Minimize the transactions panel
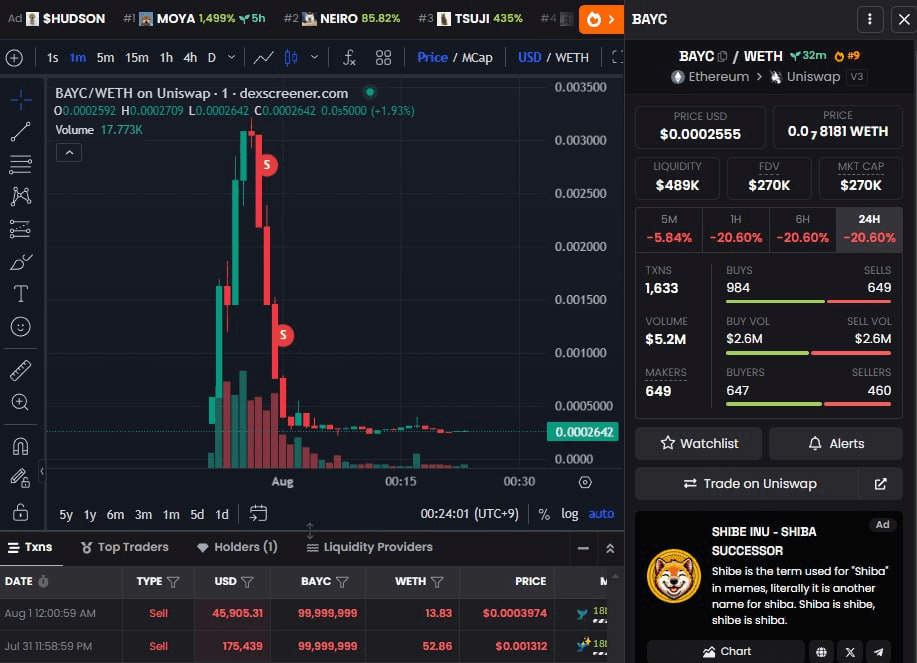This screenshot has height=663, width=917. click(583, 548)
